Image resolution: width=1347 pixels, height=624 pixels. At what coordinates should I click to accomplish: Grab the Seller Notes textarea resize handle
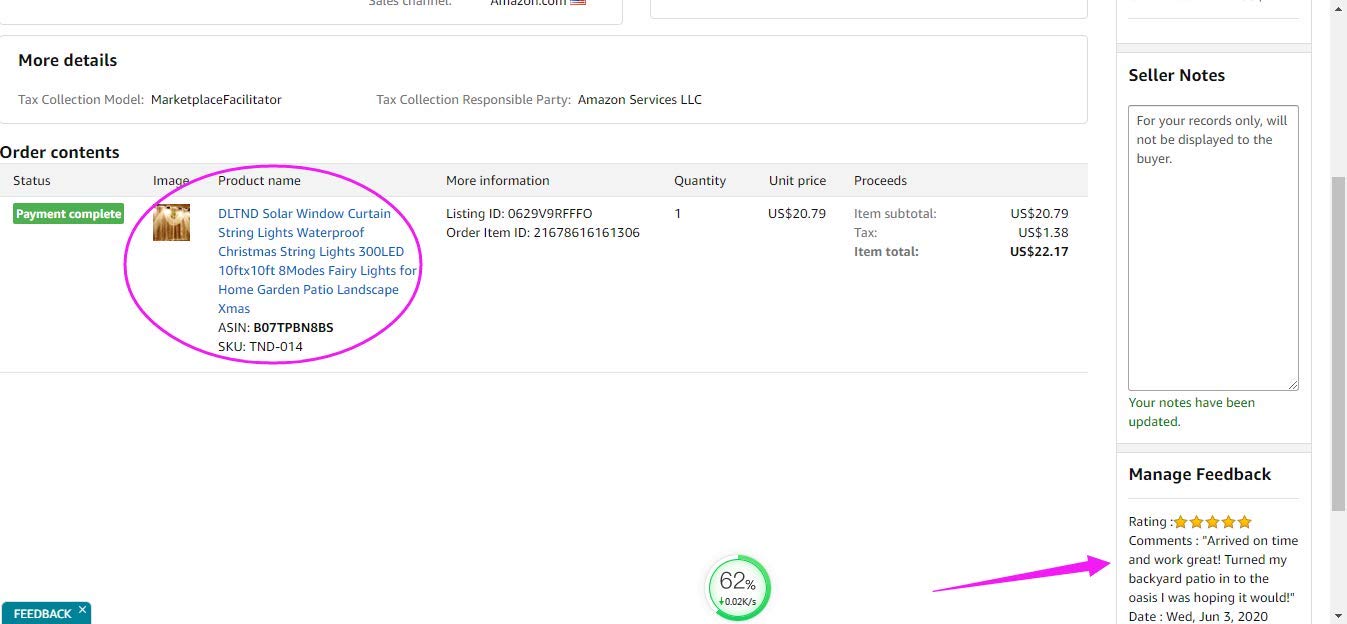[1292, 384]
